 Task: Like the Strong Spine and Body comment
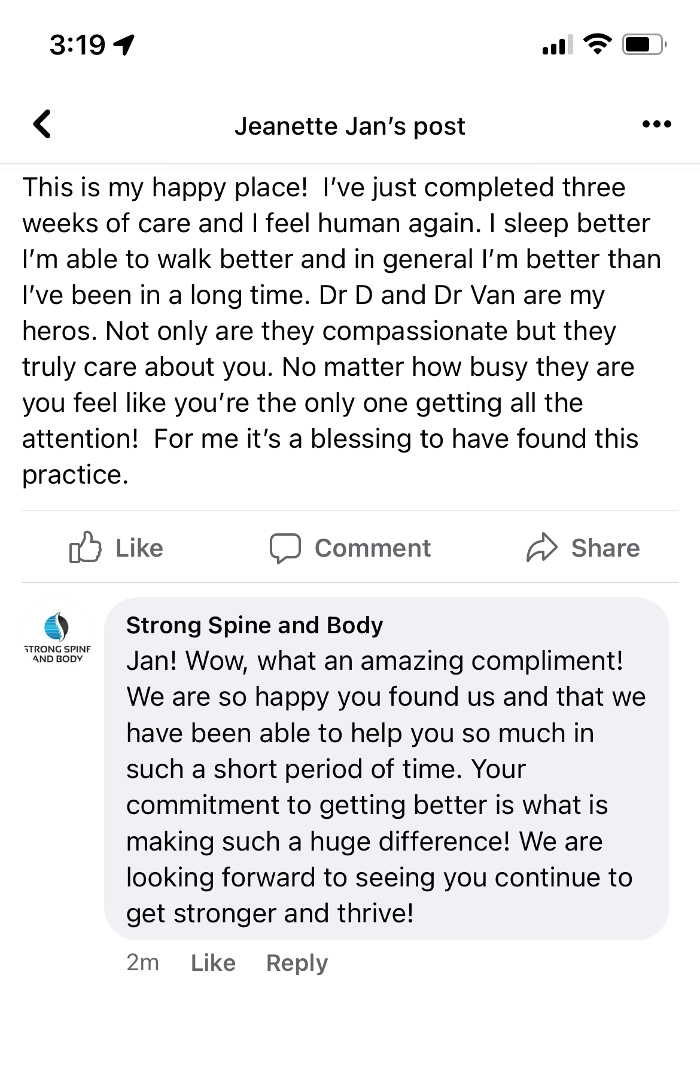click(x=213, y=963)
